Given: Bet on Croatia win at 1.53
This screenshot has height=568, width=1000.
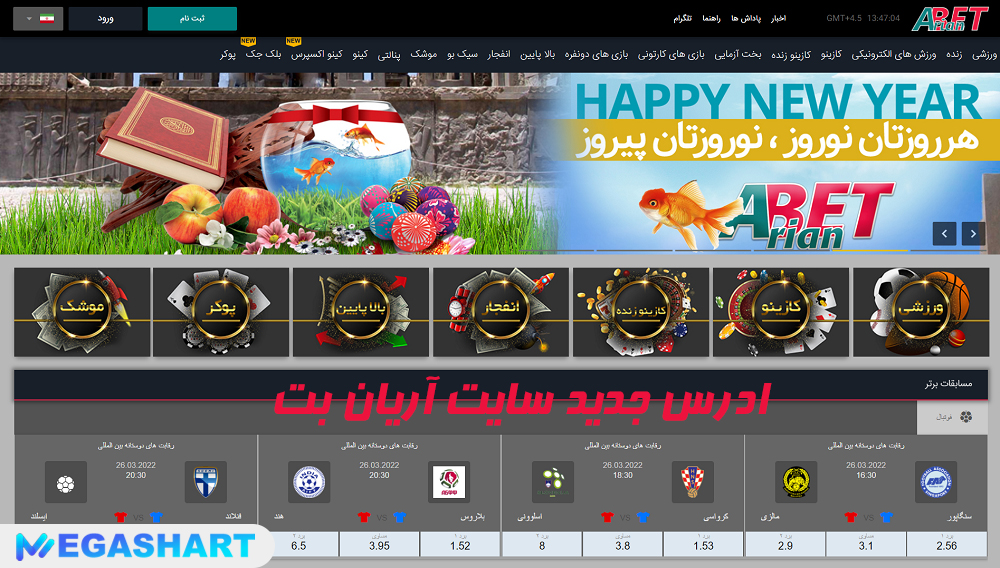Looking at the screenshot, I should (703, 544).
